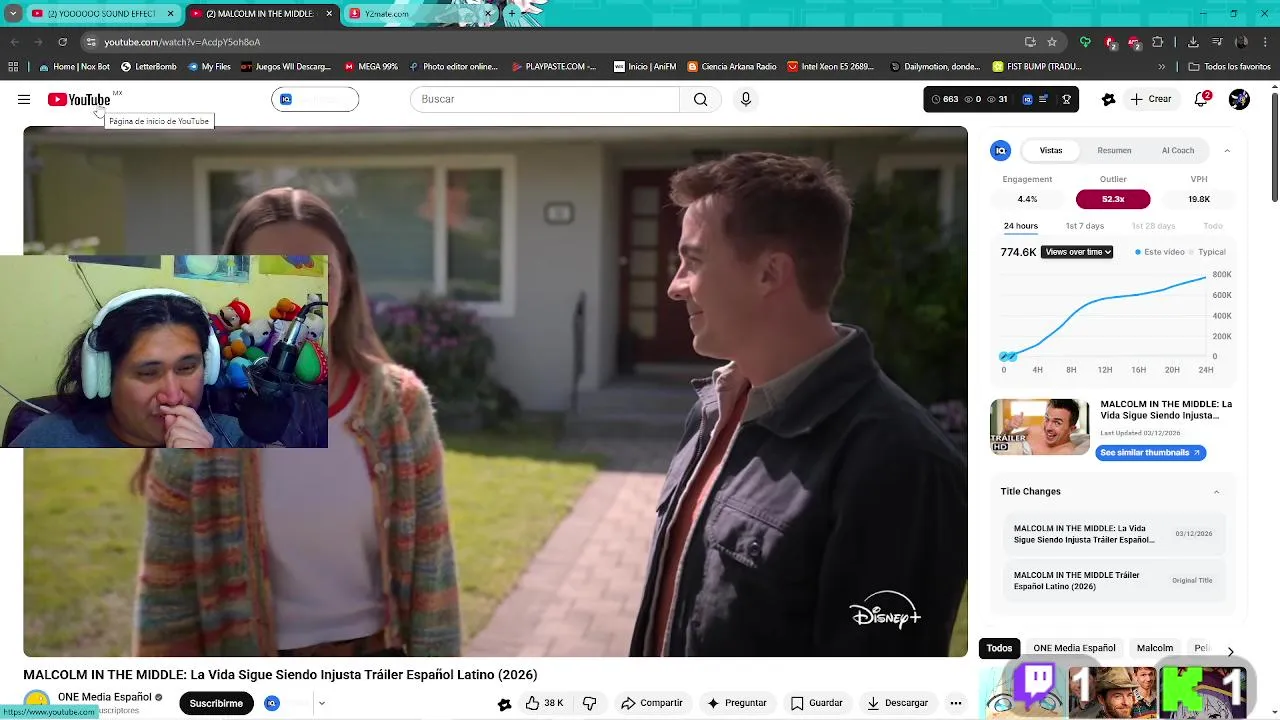Click the 663 stats toolbar widget

pos(943,99)
